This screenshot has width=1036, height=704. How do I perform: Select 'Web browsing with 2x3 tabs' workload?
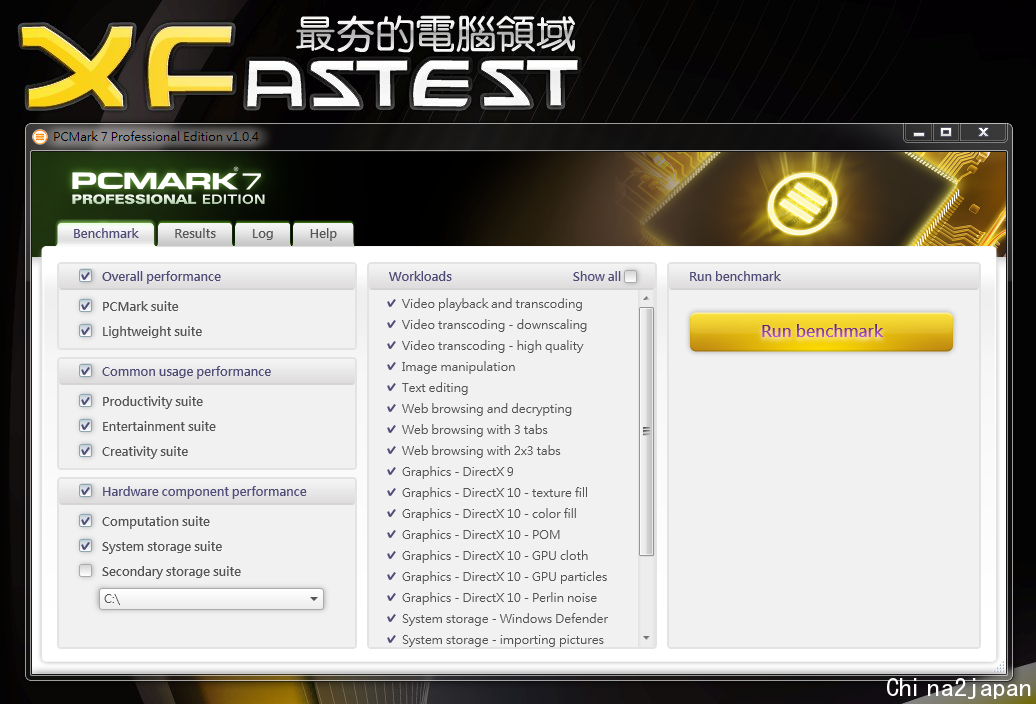point(481,451)
